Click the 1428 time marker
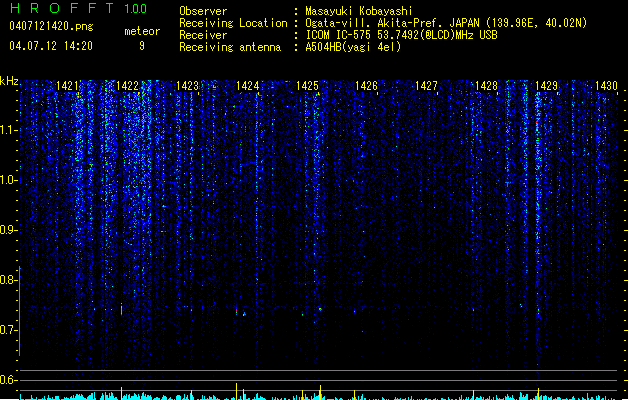This screenshot has width=629, height=400. click(x=486, y=86)
